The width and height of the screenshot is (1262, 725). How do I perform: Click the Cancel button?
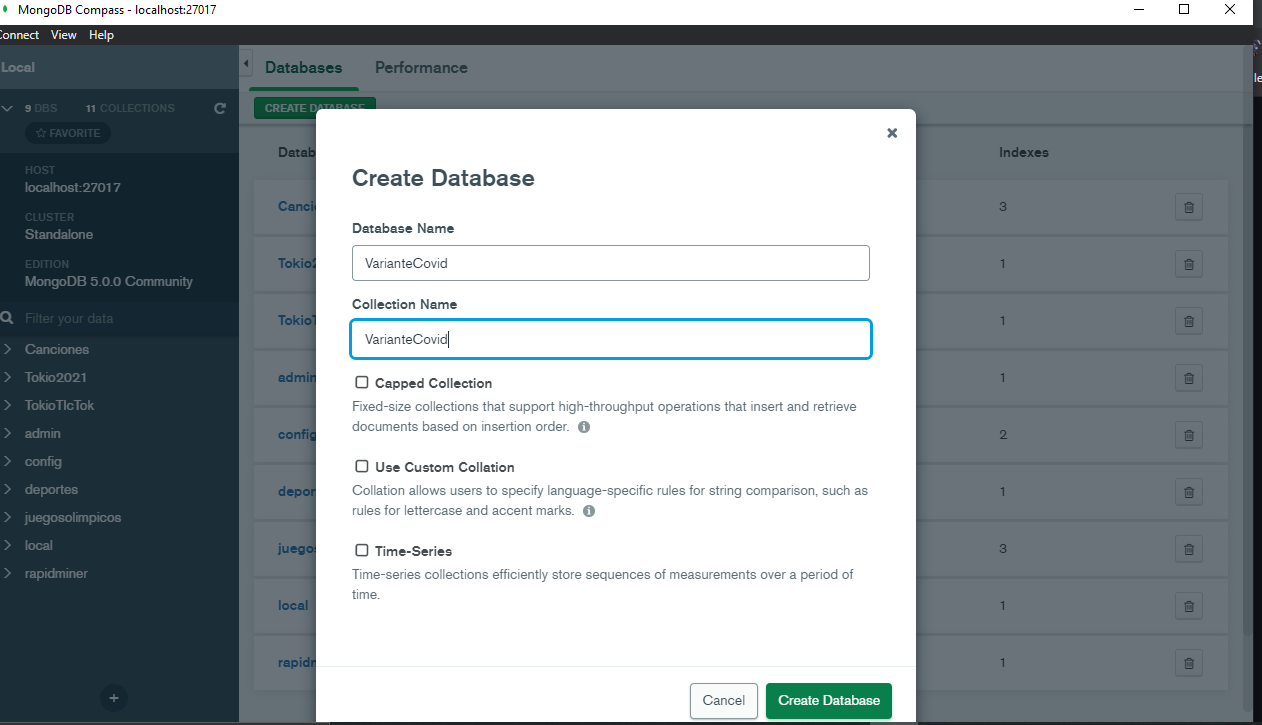tap(723, 700)
